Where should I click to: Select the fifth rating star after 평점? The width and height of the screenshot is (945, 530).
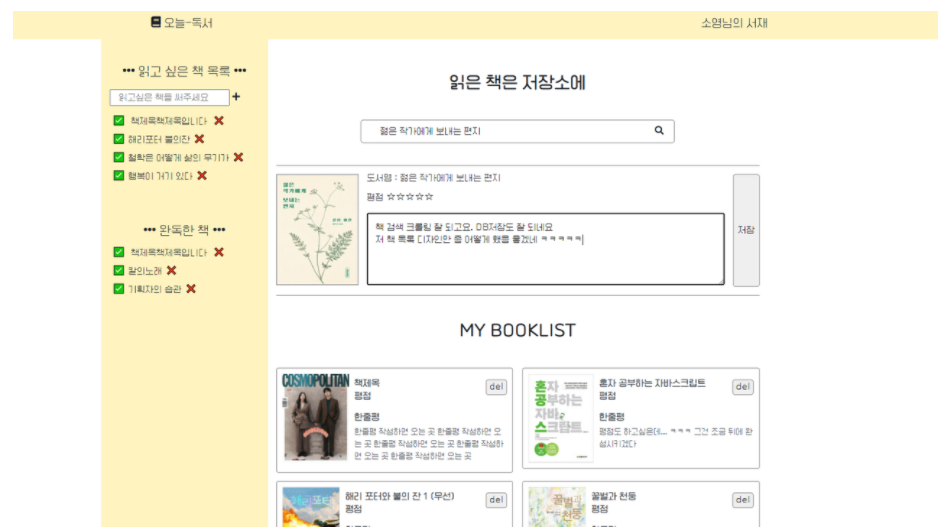pos(429,197)
